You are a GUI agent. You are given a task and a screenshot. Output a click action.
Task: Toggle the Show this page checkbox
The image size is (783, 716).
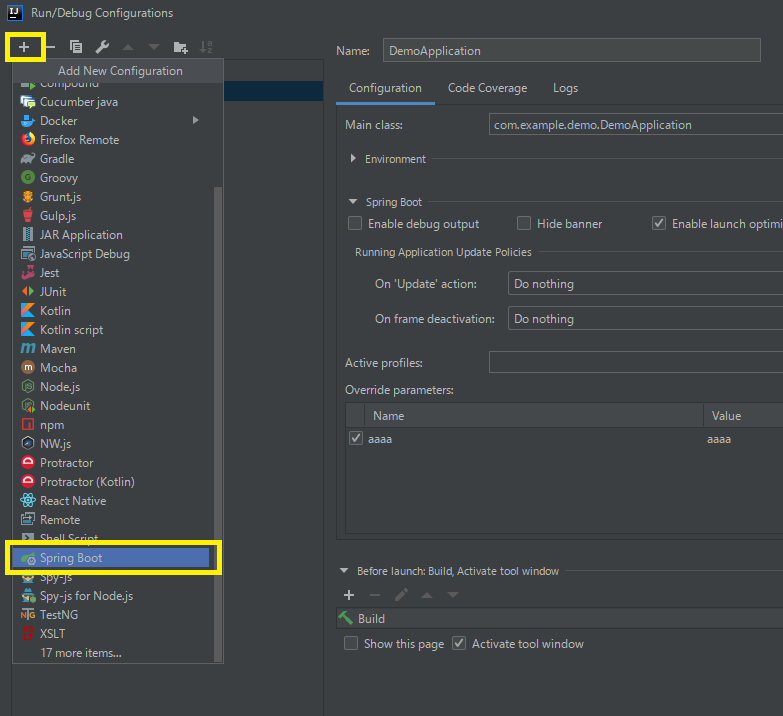point(351,643)
